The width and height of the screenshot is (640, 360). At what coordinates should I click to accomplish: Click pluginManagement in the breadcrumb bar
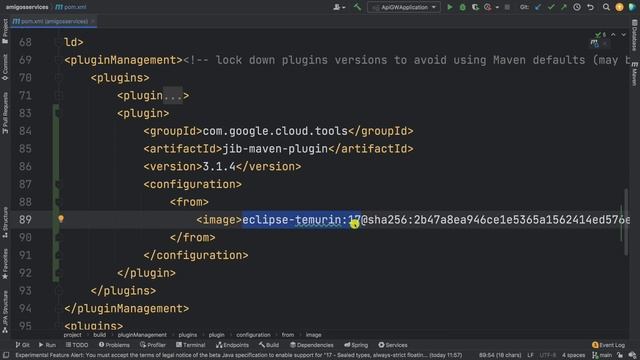(142, 335)
